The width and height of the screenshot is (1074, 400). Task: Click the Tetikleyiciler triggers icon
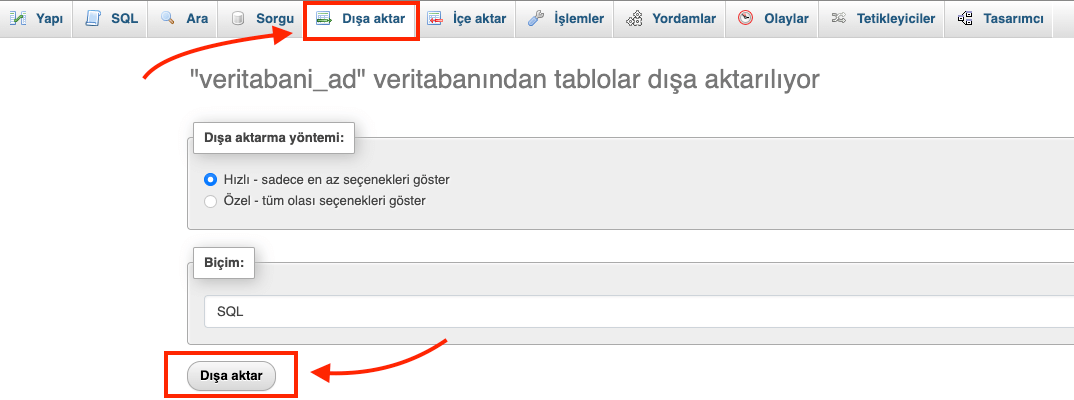click(838, 18)
